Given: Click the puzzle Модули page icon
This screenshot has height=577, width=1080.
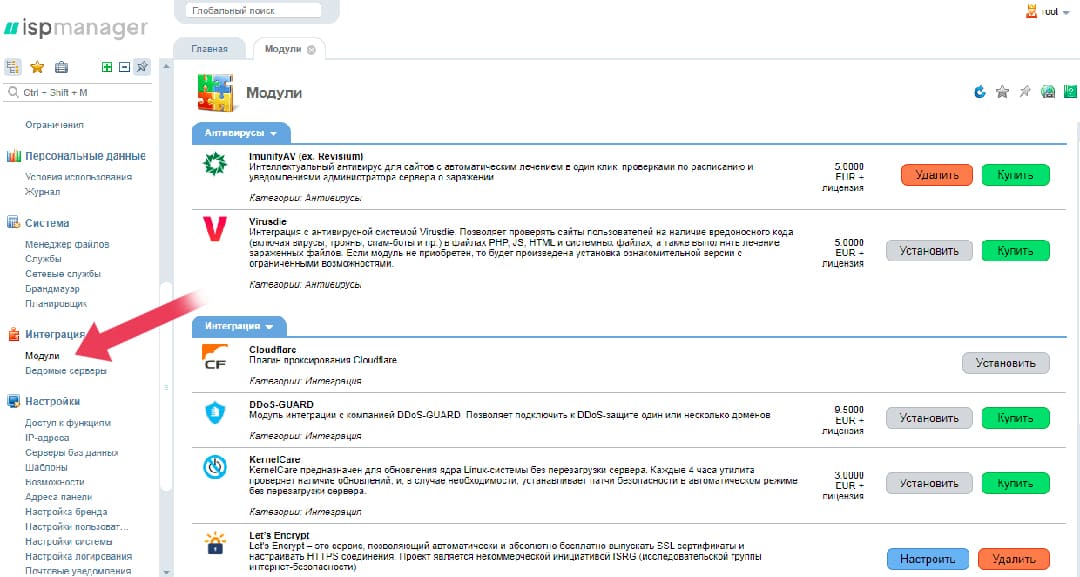Looking at the screenshot, I should click(x=216, y=92).
